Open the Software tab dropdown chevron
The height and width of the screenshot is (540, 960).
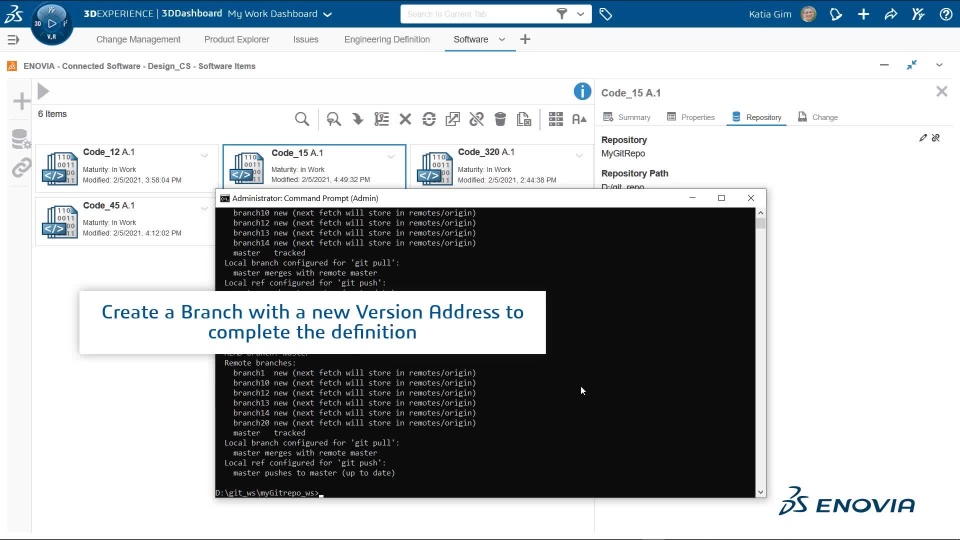click(x=502, y=39)
